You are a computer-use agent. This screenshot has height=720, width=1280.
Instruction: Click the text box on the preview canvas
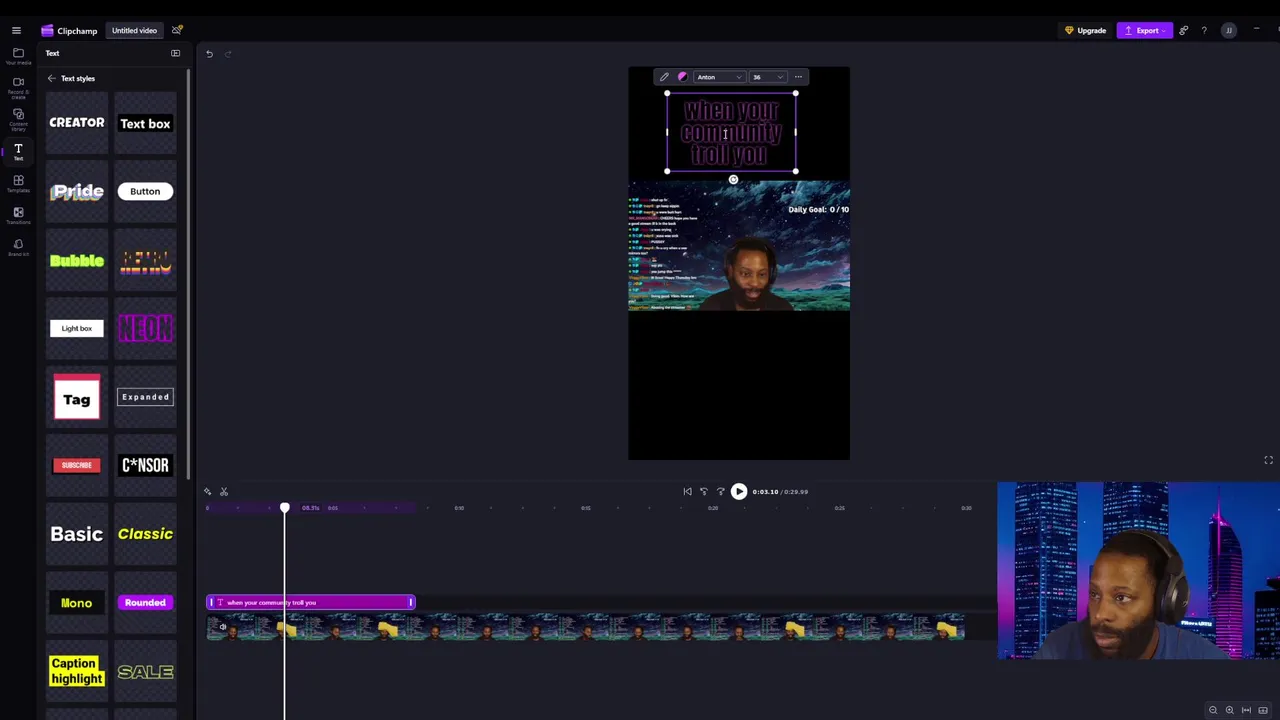731,132
